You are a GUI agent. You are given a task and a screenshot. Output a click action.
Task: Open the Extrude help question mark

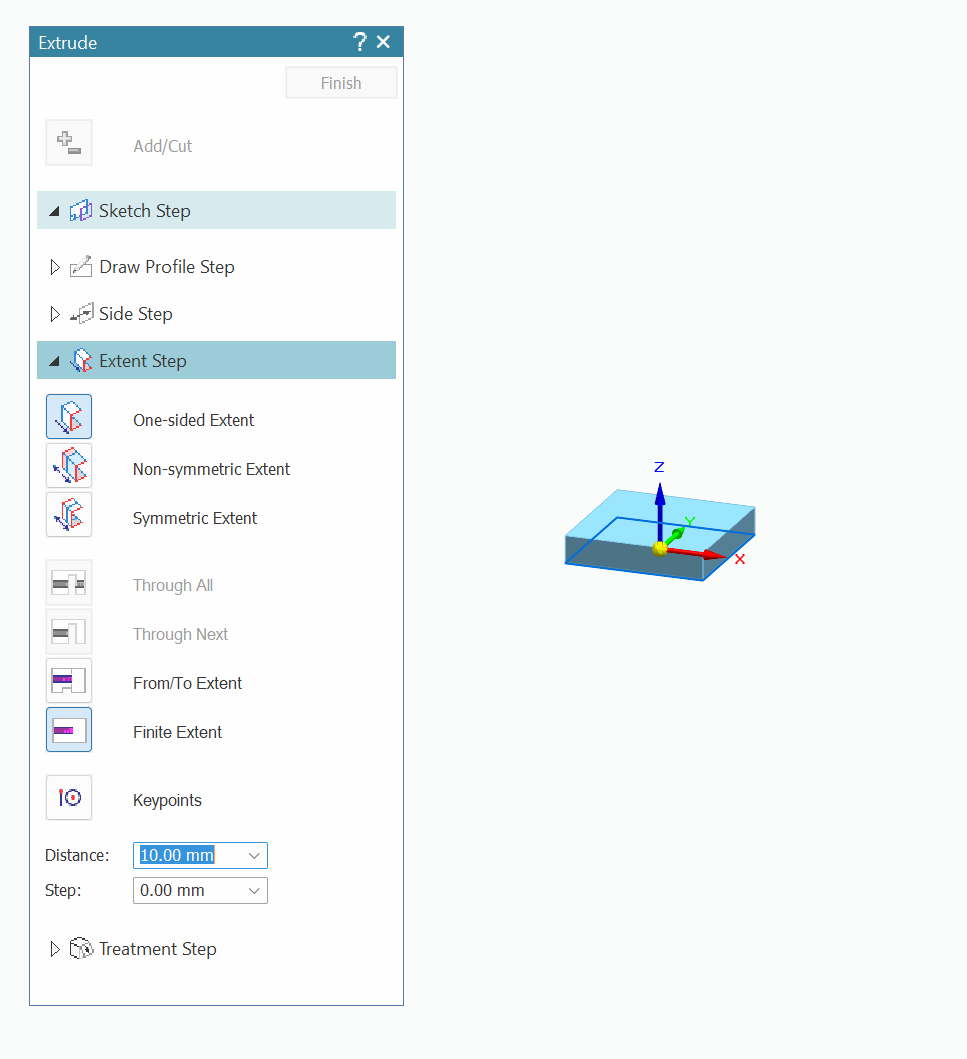coord(360,42)
